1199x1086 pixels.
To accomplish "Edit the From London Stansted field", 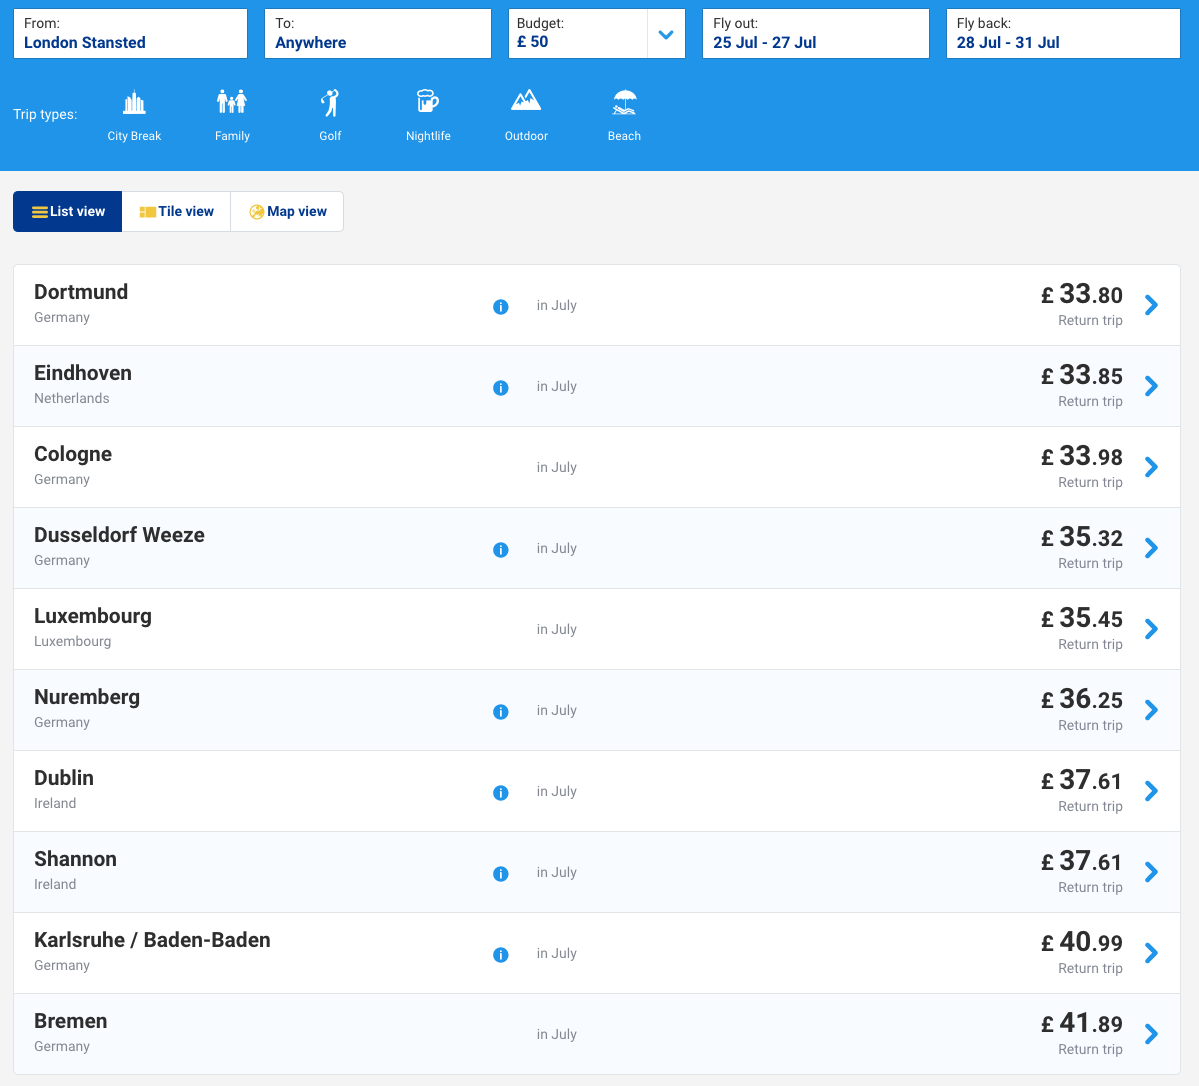I will pos(130,34).
